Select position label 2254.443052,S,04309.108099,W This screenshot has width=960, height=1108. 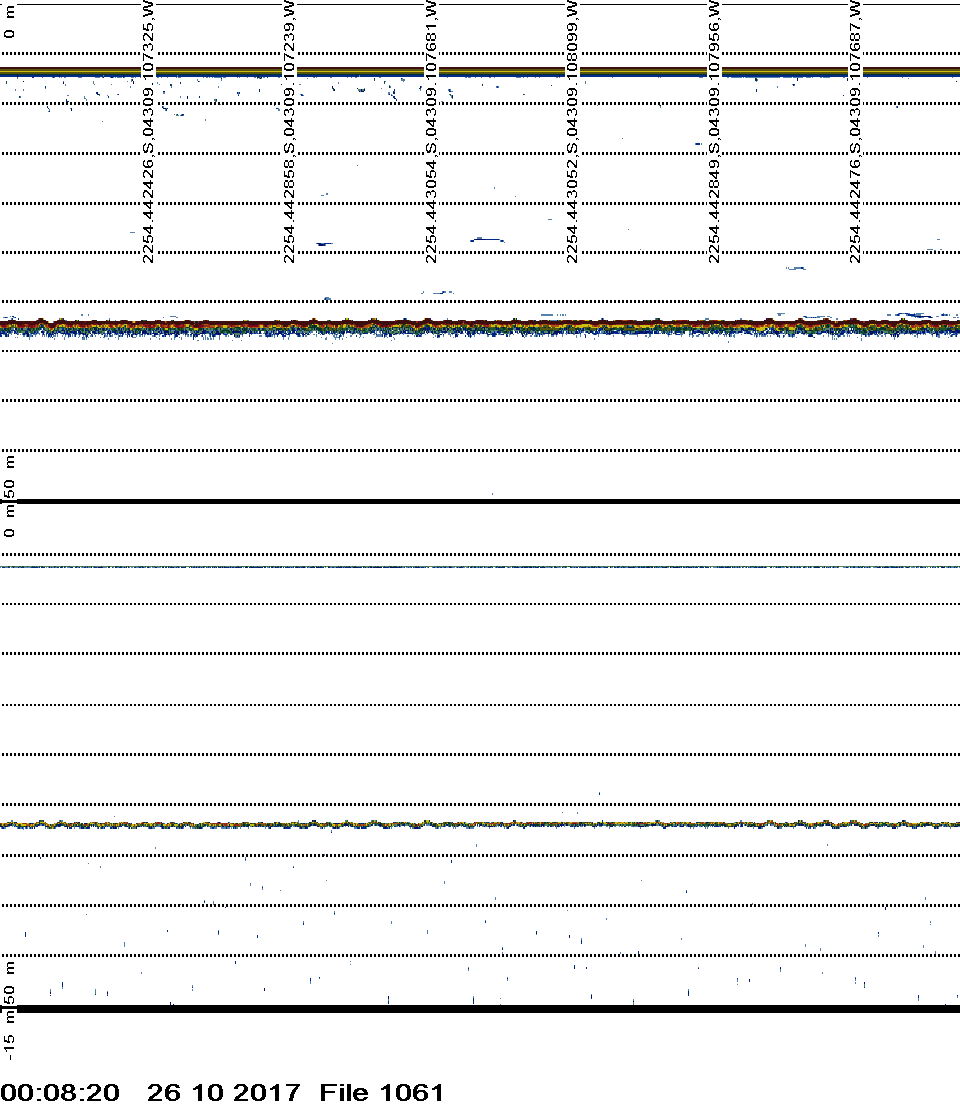coord(572,132)
